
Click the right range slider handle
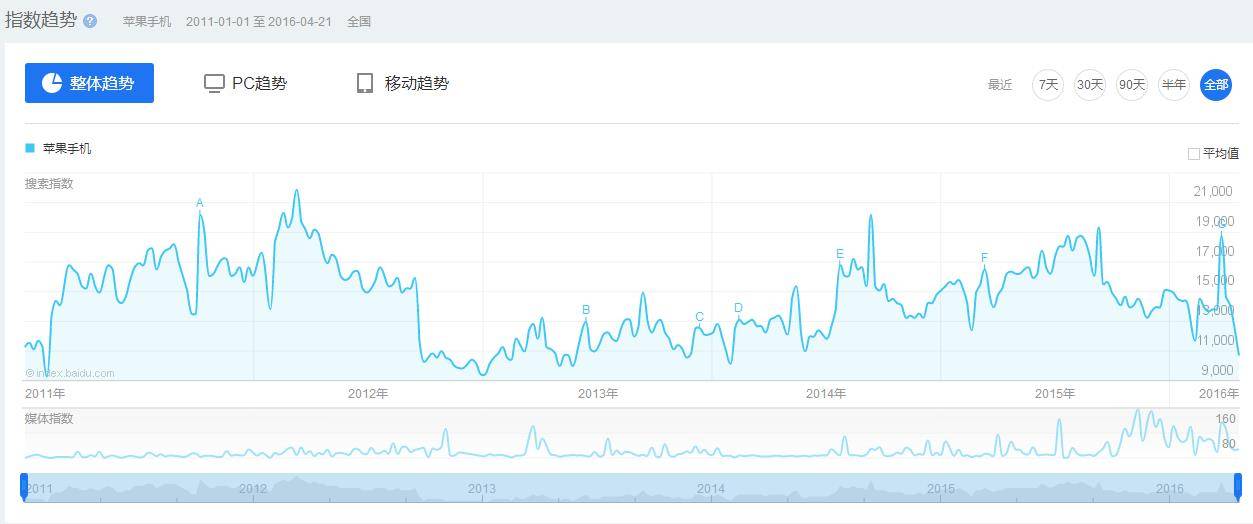pos(1237,486)
